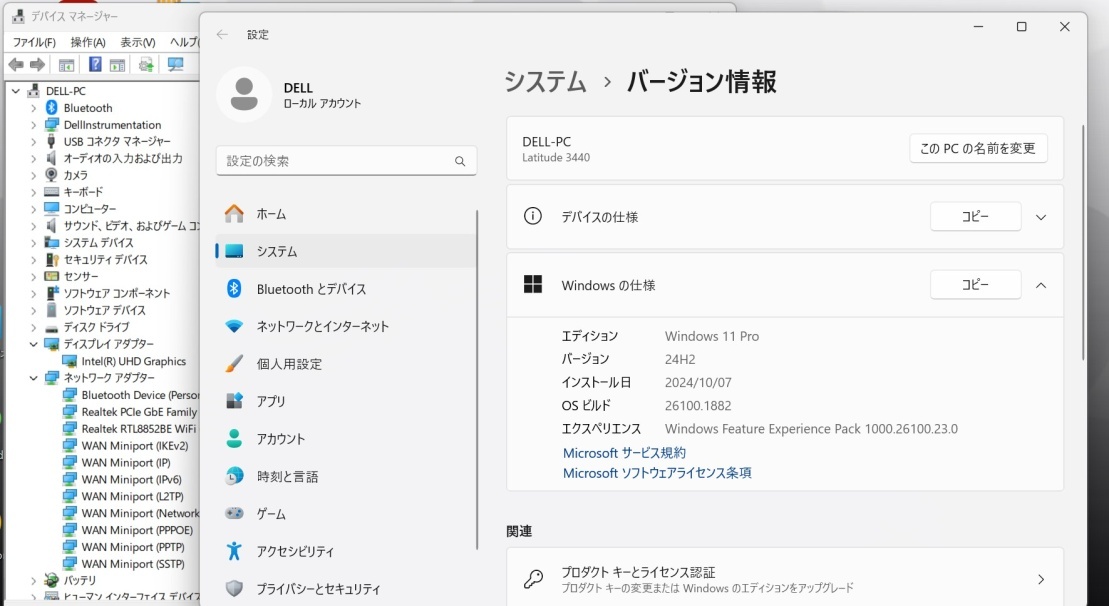Open Microsoft ソフトウェアライセンス条項 link
Viewport: 1109px width, 606px height.
(657, 473)
